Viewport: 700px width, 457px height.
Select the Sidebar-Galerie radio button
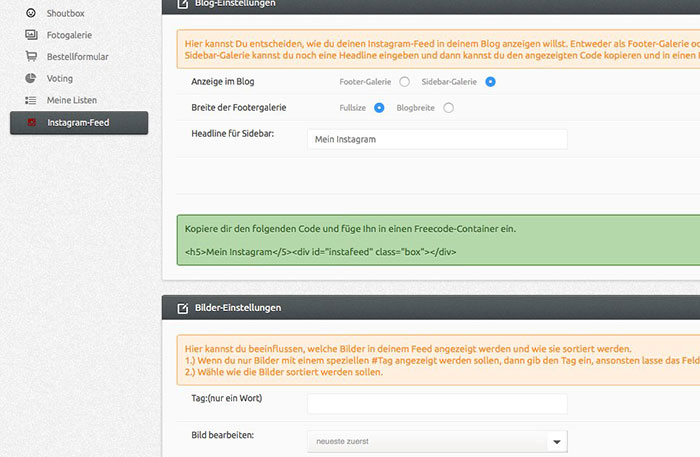pyautogui.click(x=490, y=82)
